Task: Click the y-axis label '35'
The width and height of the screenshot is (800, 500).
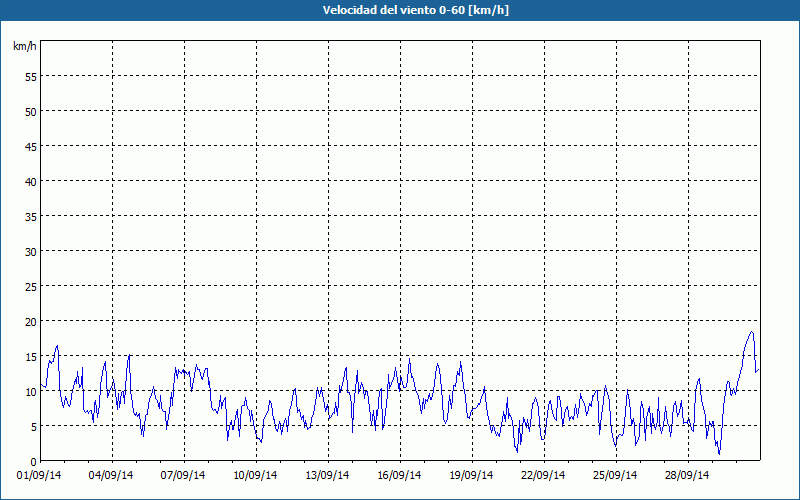Action: click(31, 216)
